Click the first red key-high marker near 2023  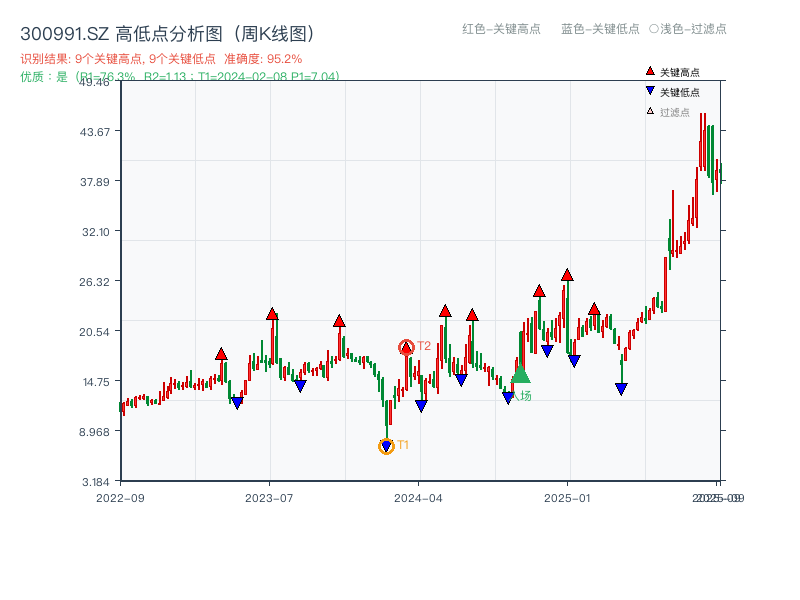pos(220,352)
